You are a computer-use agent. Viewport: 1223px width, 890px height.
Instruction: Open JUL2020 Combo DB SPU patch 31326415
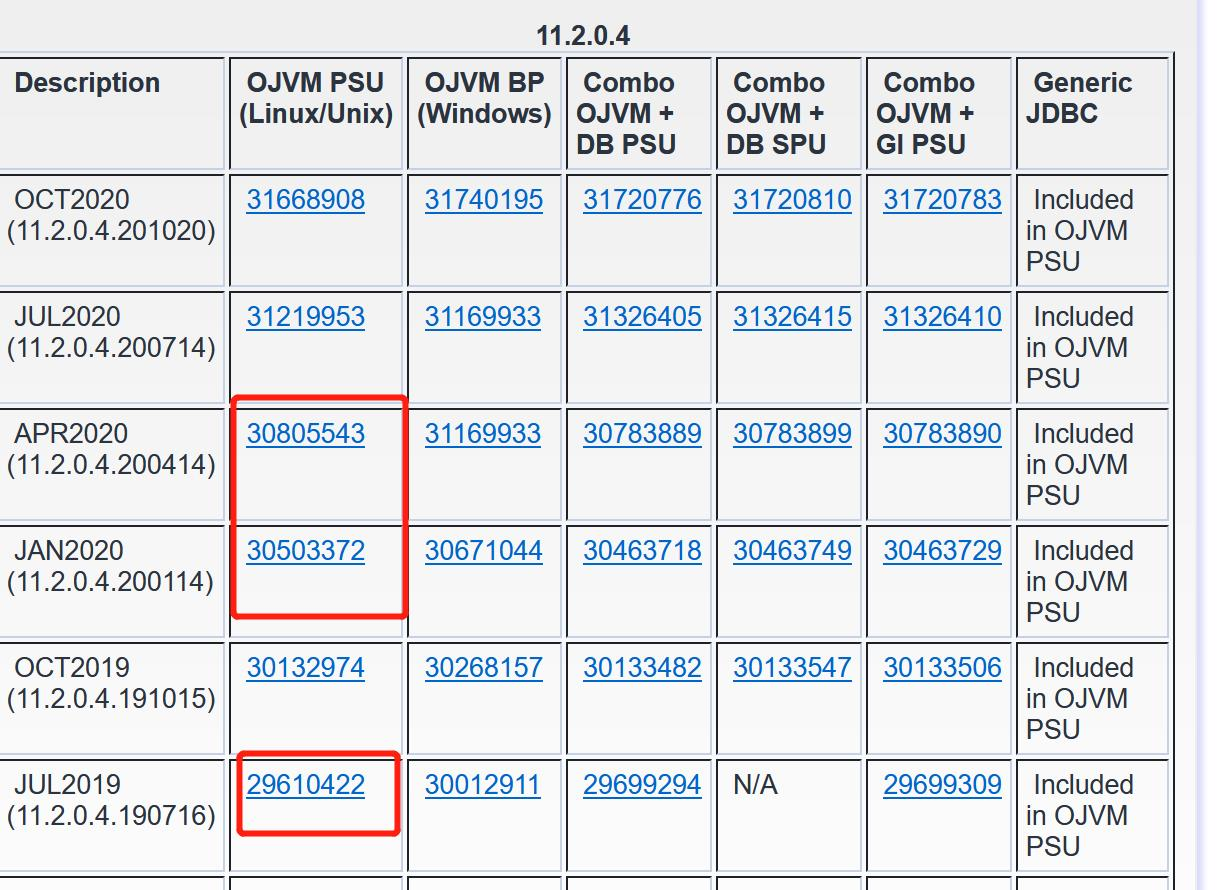[x=792, y=317]
